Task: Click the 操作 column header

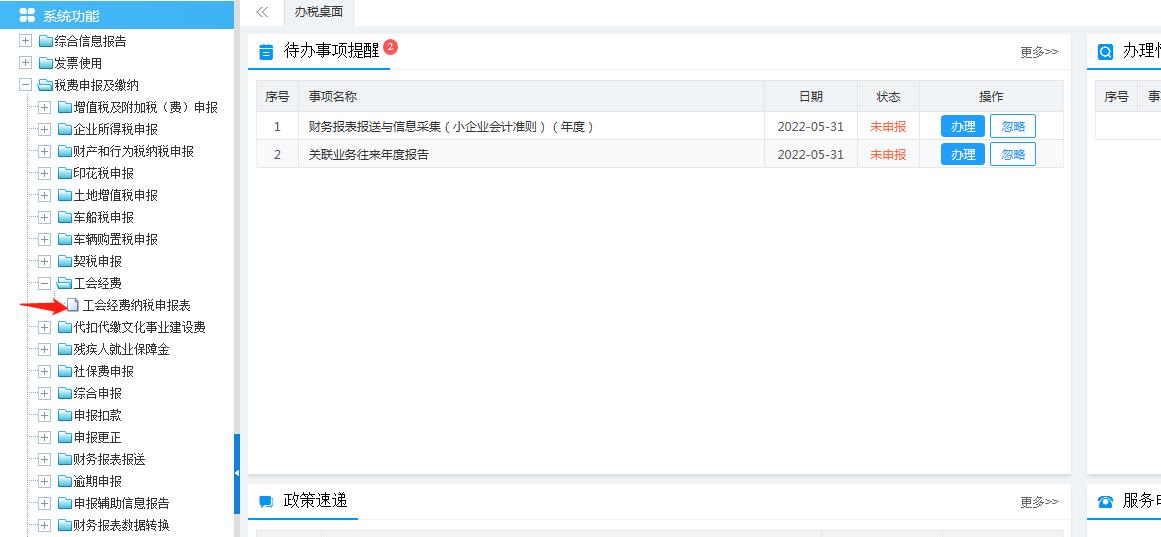Action: [x=991, y=96]
